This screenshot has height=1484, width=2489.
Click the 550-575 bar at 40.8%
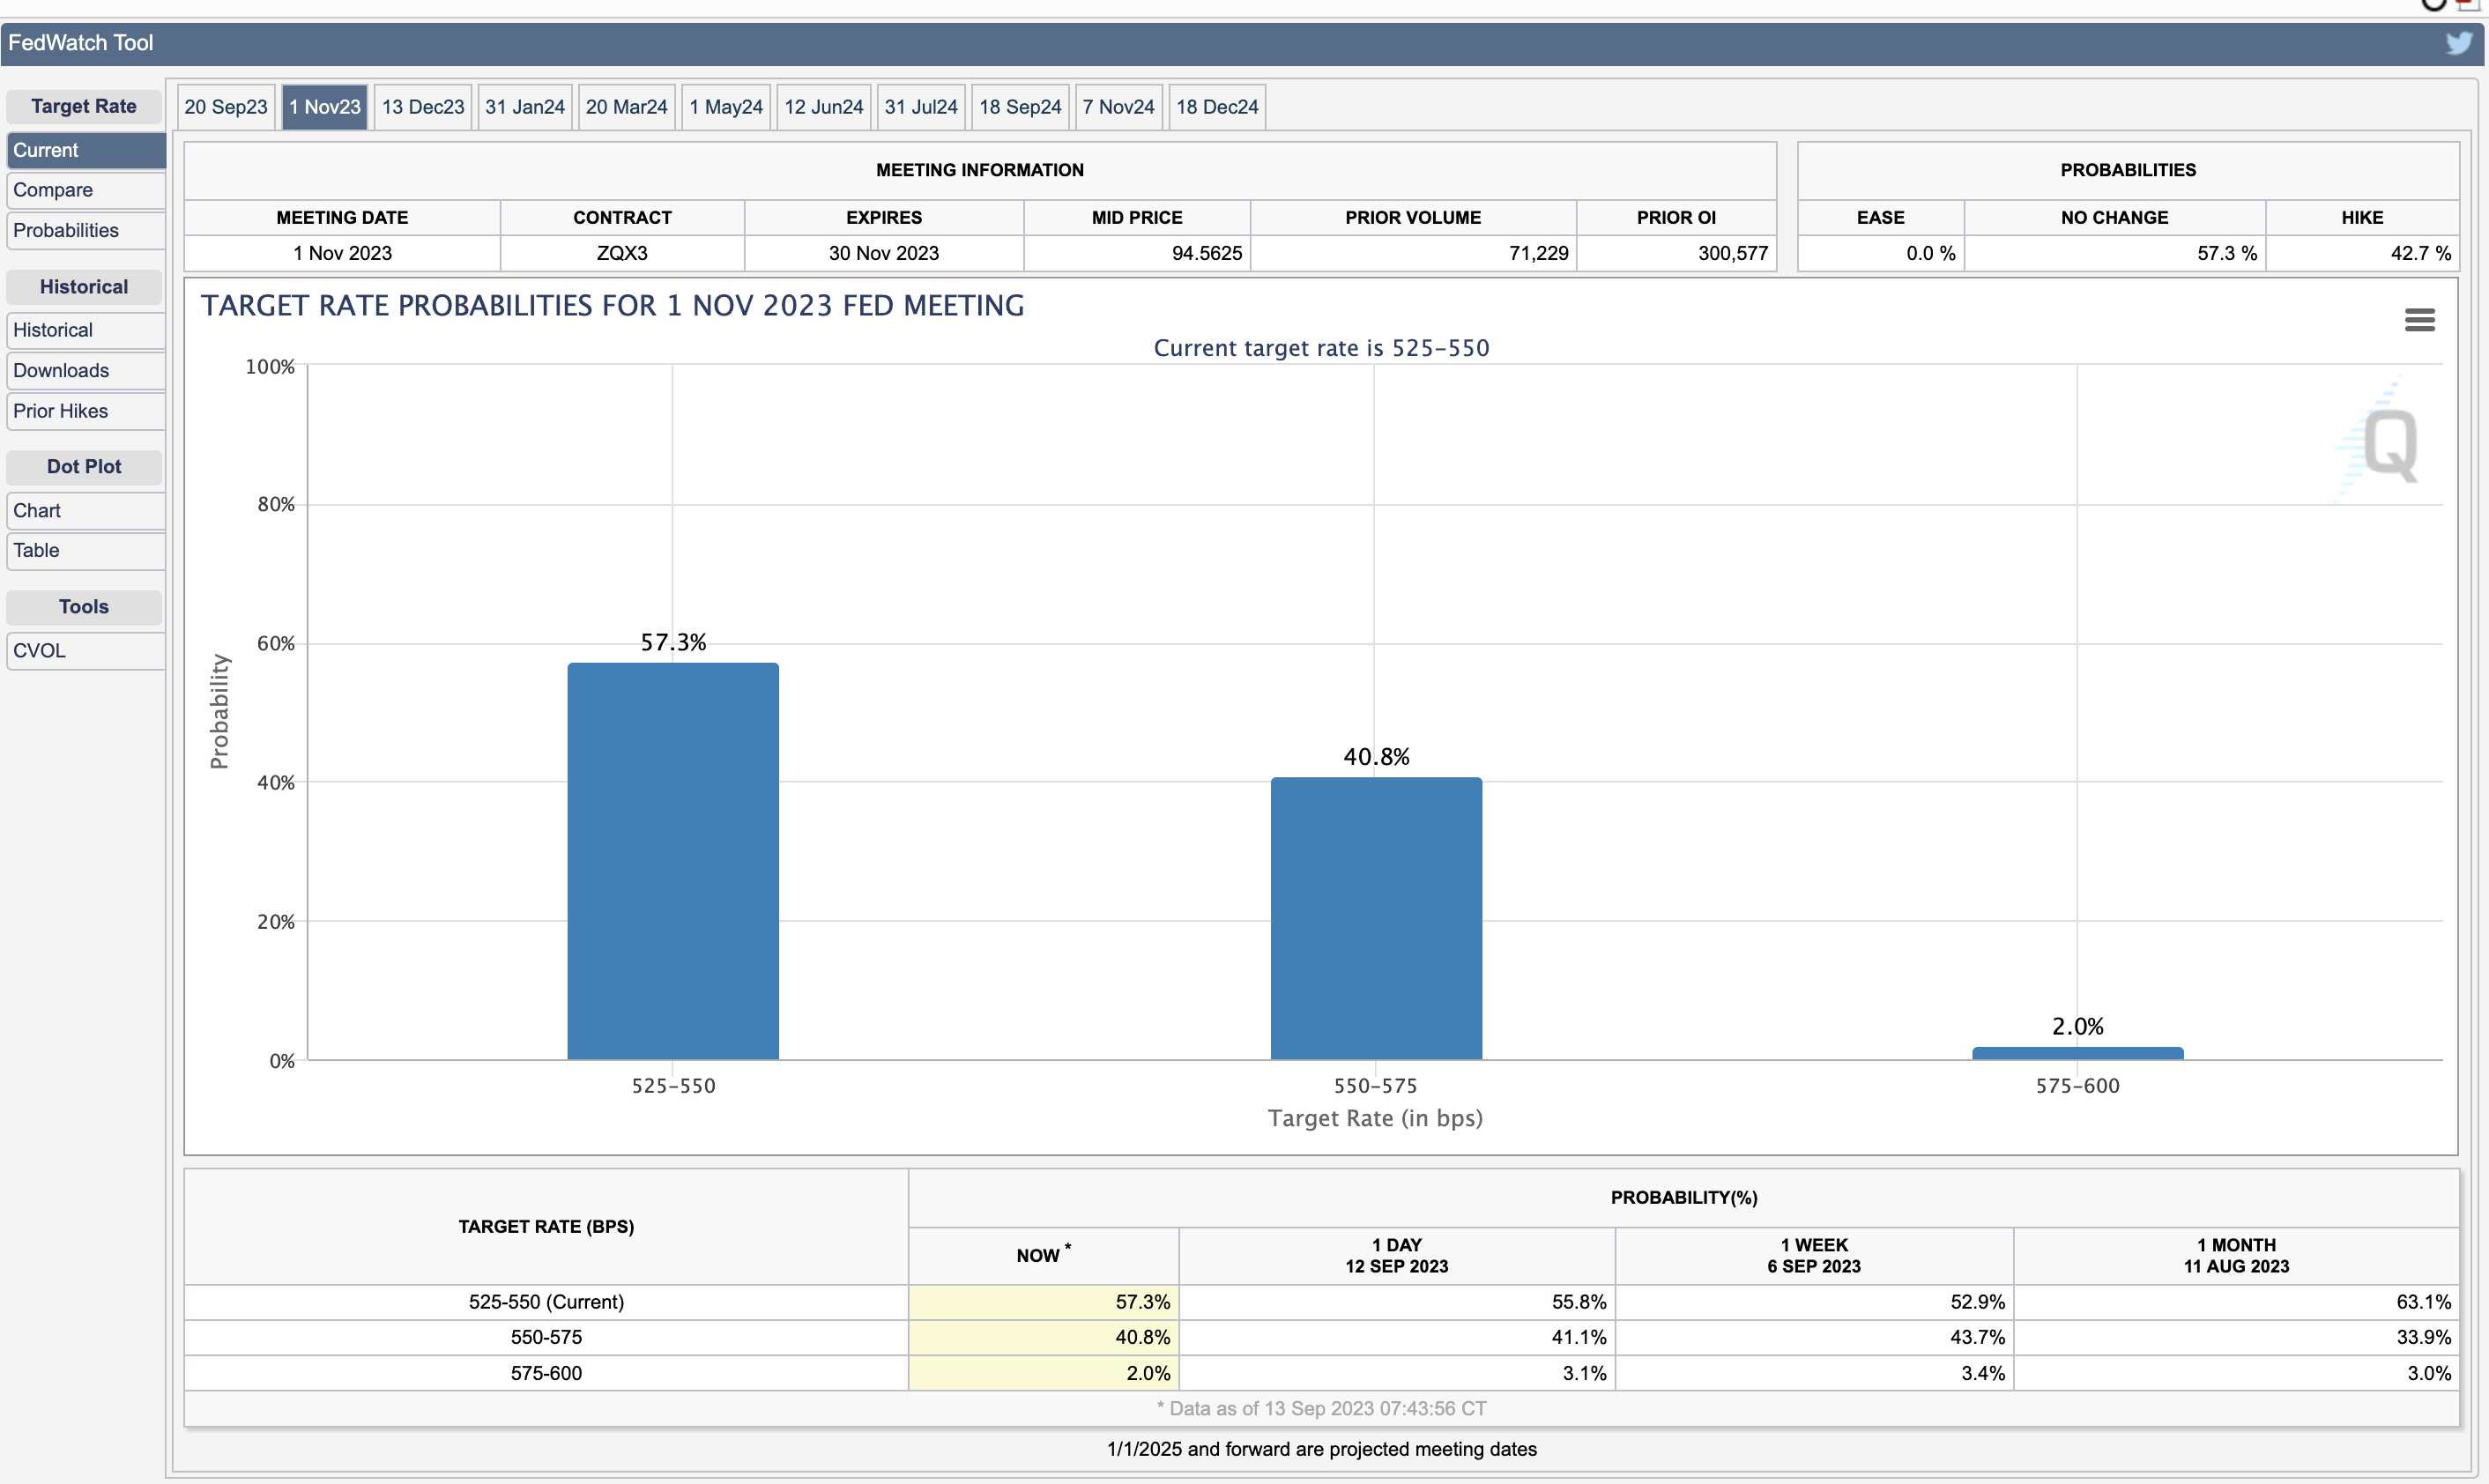coord(1376,918)
